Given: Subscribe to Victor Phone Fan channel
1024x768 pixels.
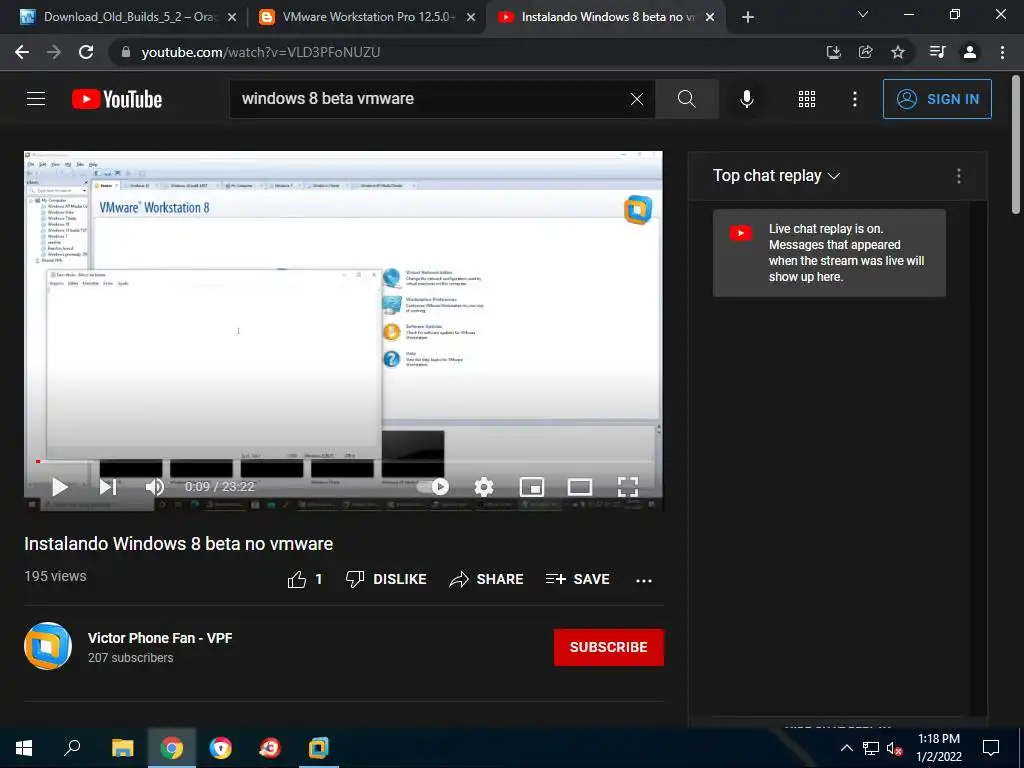Looking at the screenshot, I should [x=609, y=647].
